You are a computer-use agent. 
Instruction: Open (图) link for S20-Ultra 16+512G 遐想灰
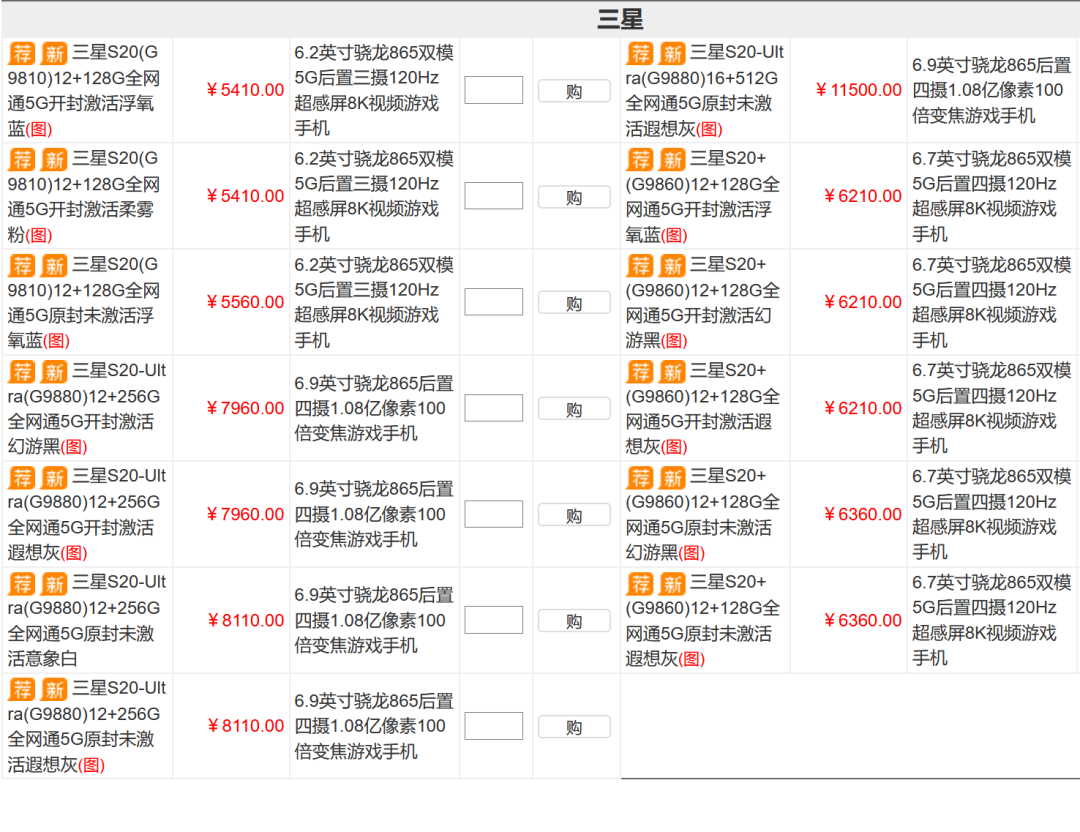click(709, 129)
